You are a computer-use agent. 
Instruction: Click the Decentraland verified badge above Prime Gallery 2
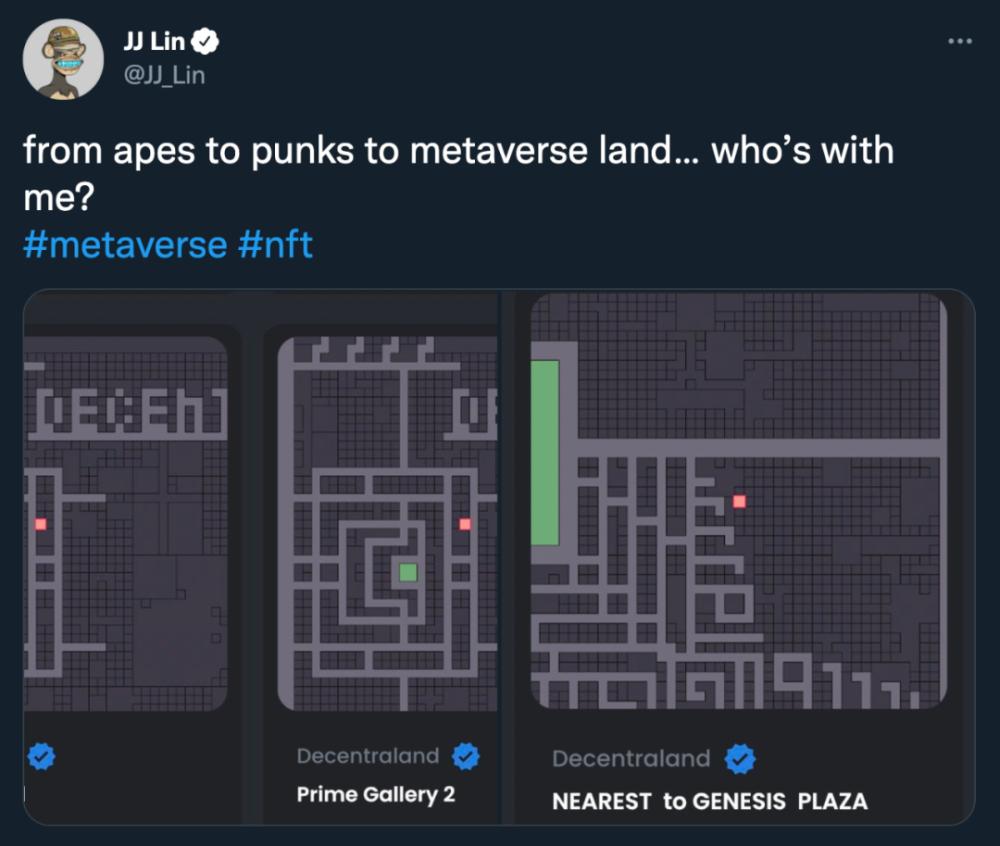[465, 757]
